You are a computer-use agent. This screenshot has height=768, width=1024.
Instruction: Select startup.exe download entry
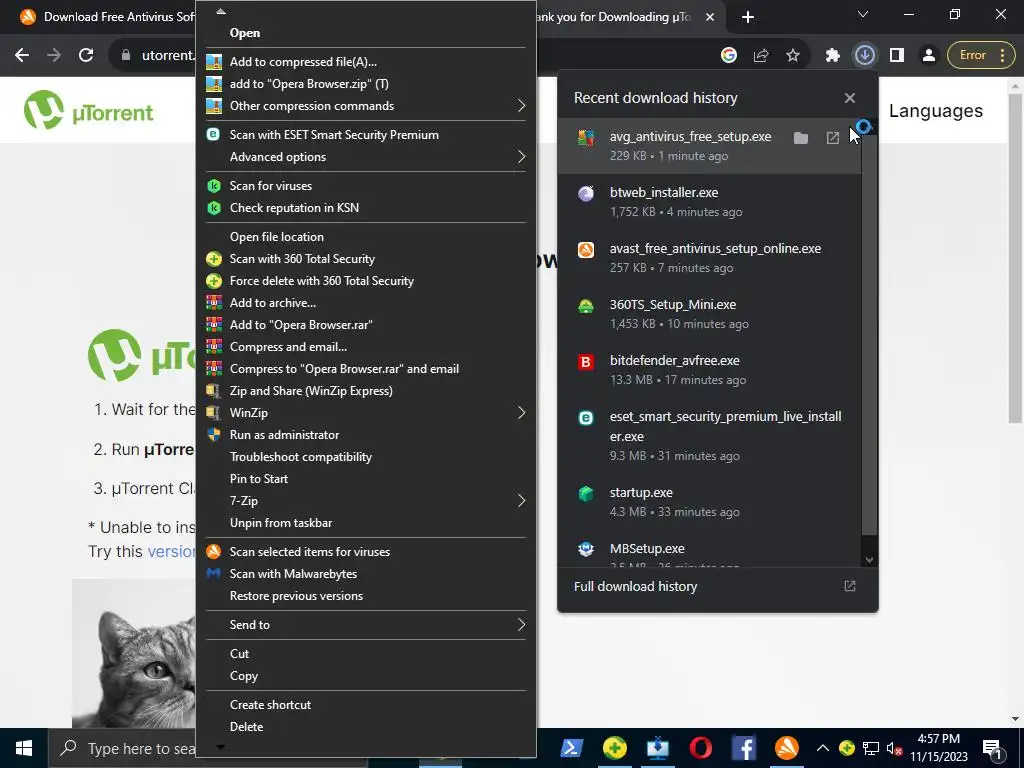click(710, 502)
